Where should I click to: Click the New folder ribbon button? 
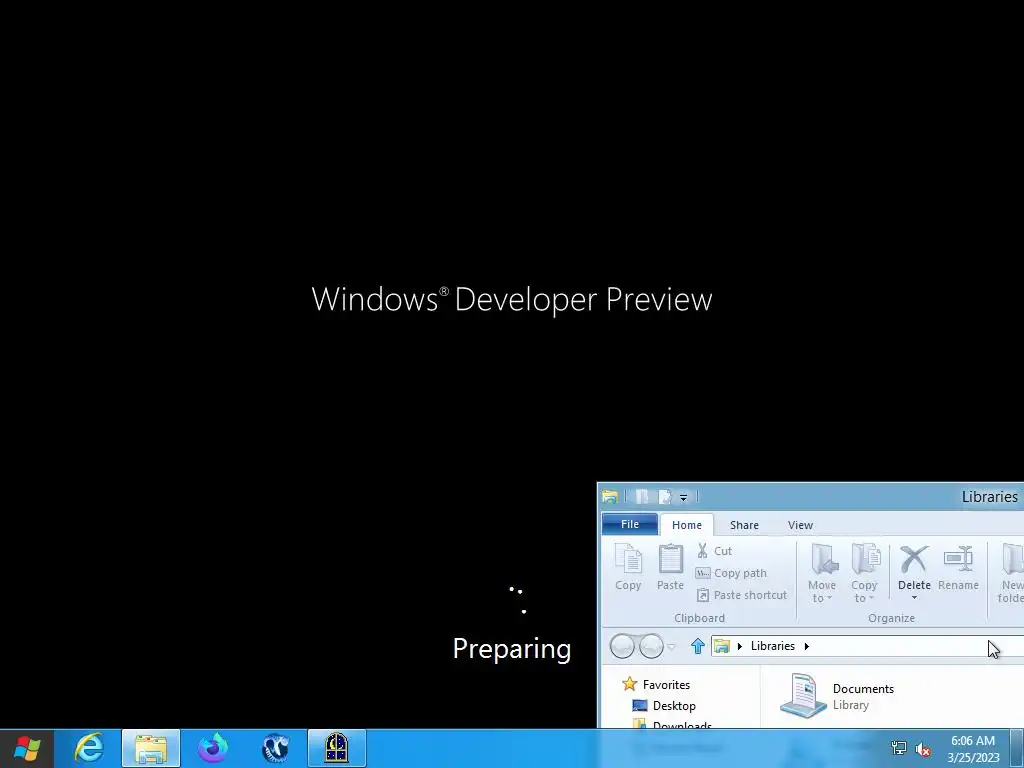coord(1010,573)
